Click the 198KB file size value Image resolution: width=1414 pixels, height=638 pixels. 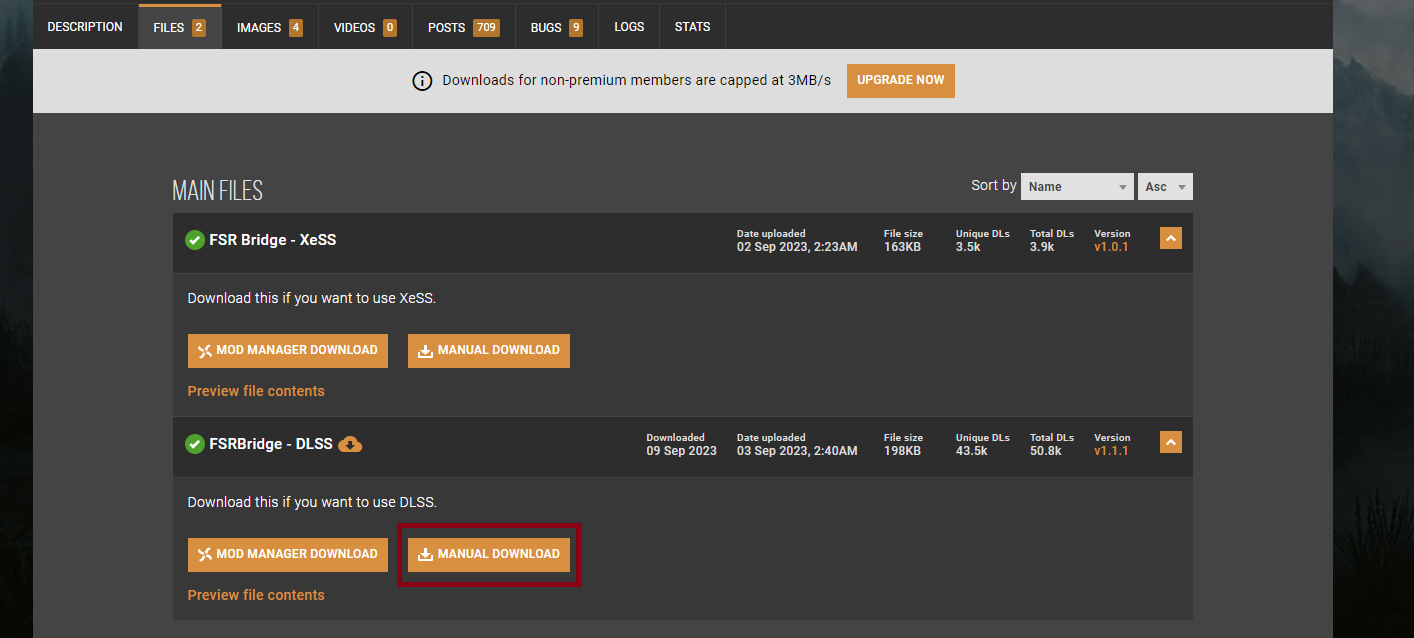point(902,451)
